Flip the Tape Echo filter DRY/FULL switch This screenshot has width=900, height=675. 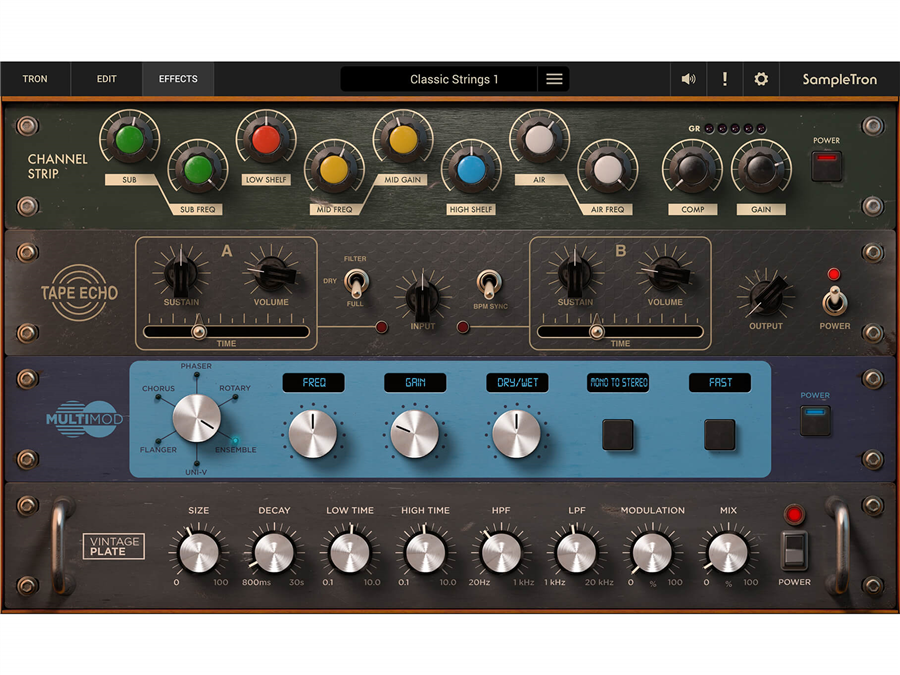pos(357,281)
